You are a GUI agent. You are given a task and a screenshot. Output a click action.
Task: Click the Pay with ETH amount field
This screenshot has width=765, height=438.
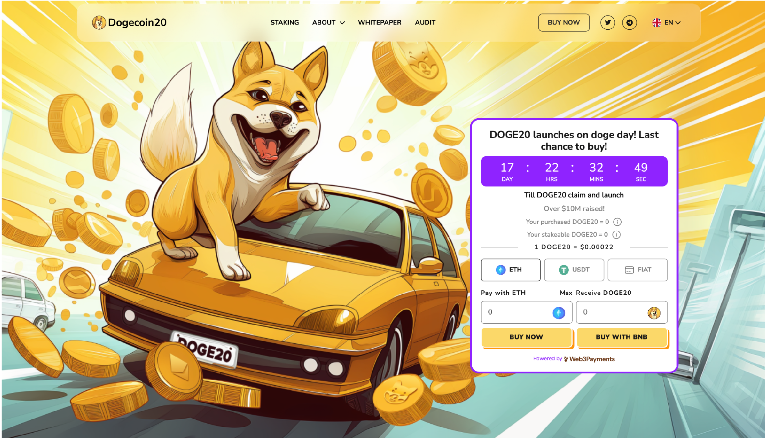[526, 312]
